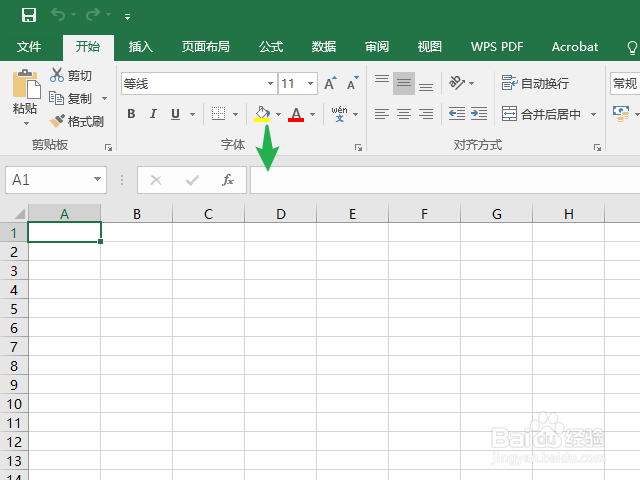Open the font name dropdown 等线
Image resolution: width=640 pixels, height=480 pixels.
tap(270, 84)
